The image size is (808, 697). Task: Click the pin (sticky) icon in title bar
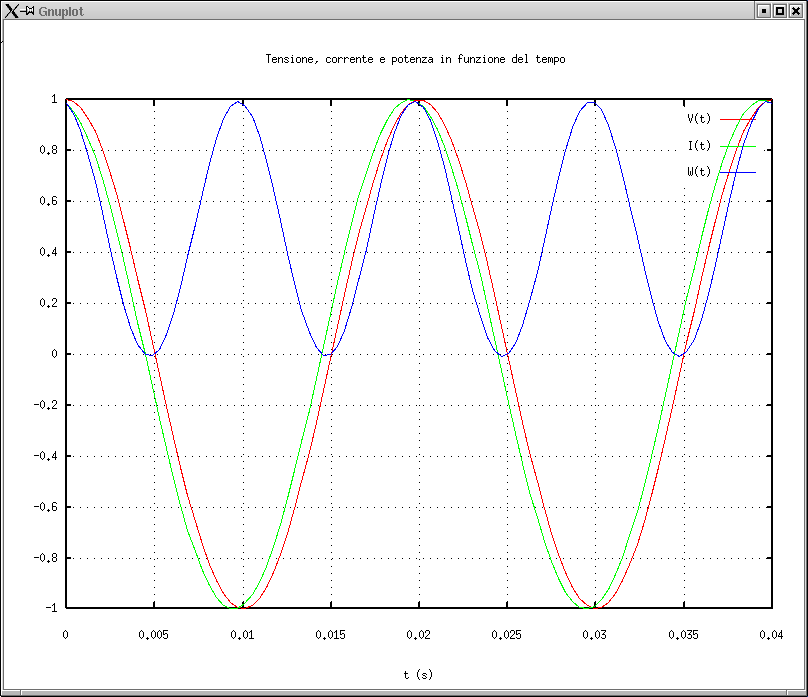pos(29,10)
